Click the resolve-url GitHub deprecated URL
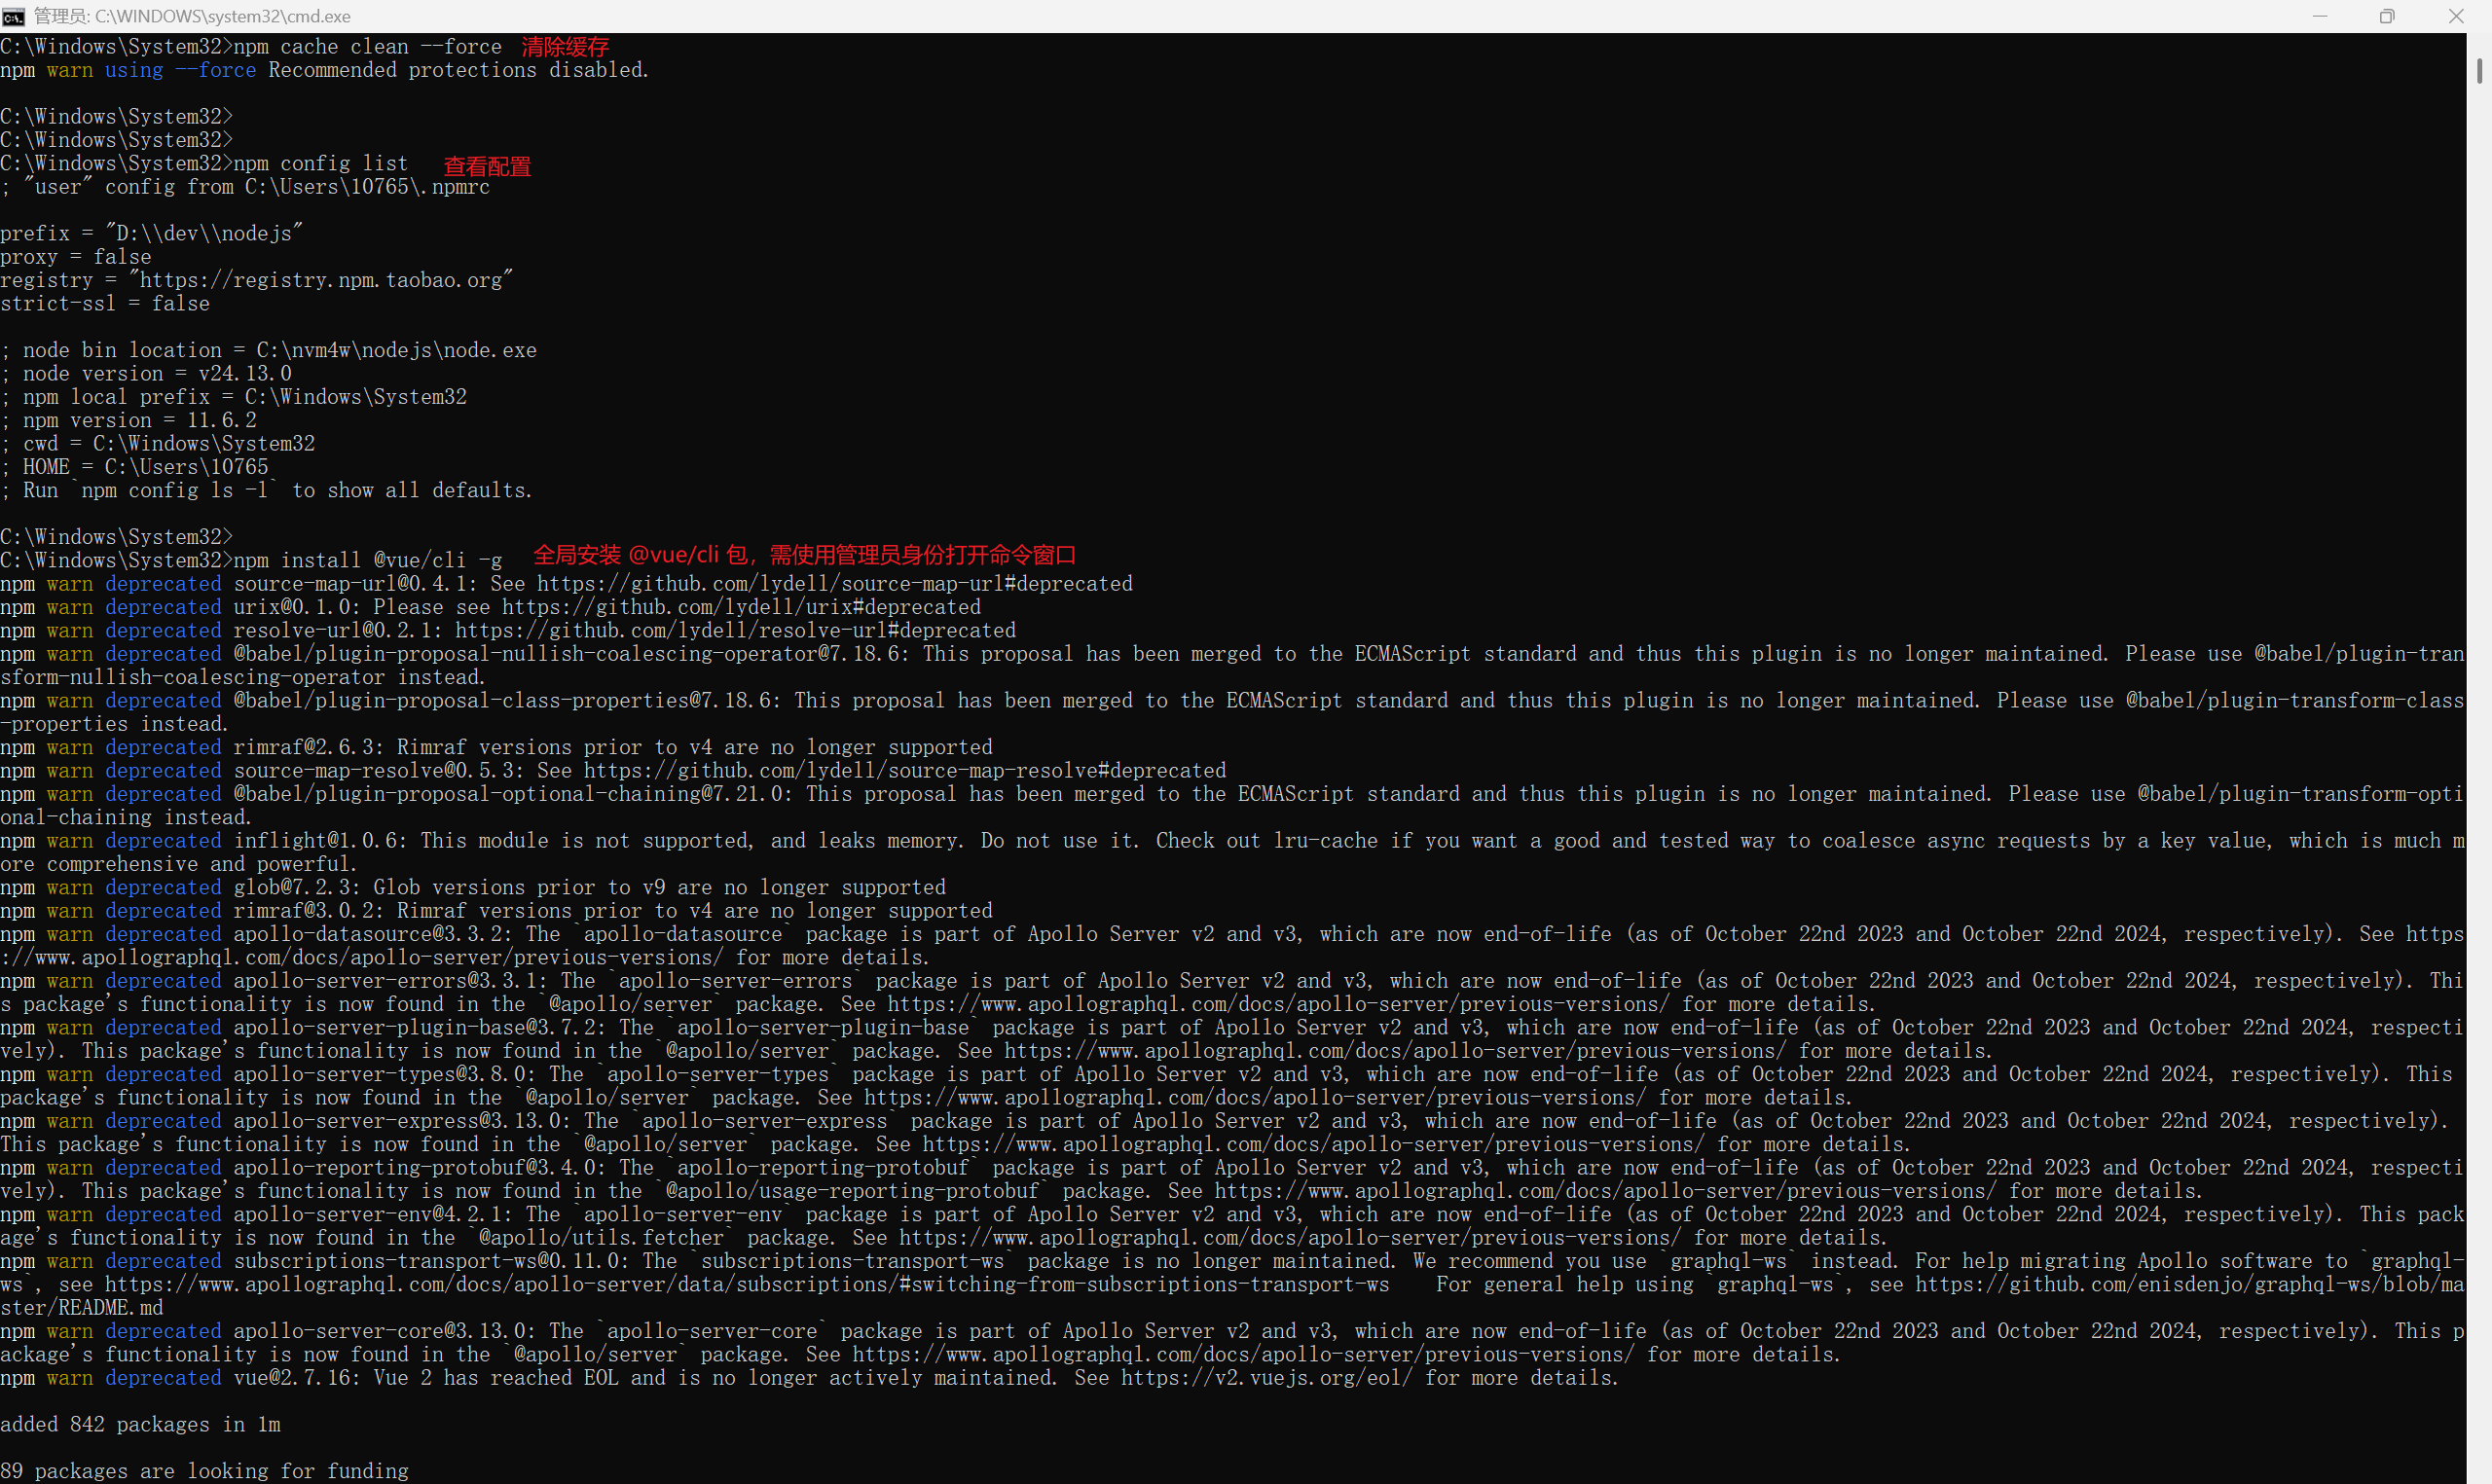The height and width of the screenshot is (1484, 2492). pos(735,631)
